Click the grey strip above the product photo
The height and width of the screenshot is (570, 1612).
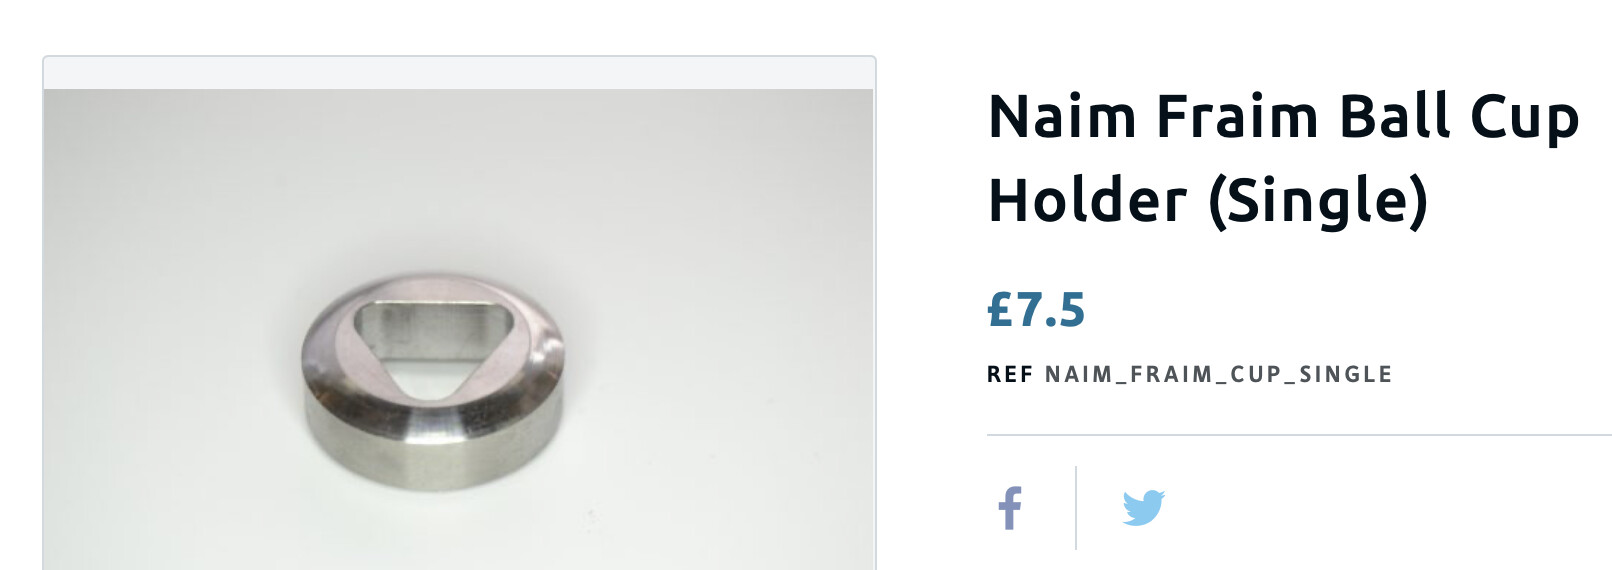pyautogui.click(x=459, y=74)
